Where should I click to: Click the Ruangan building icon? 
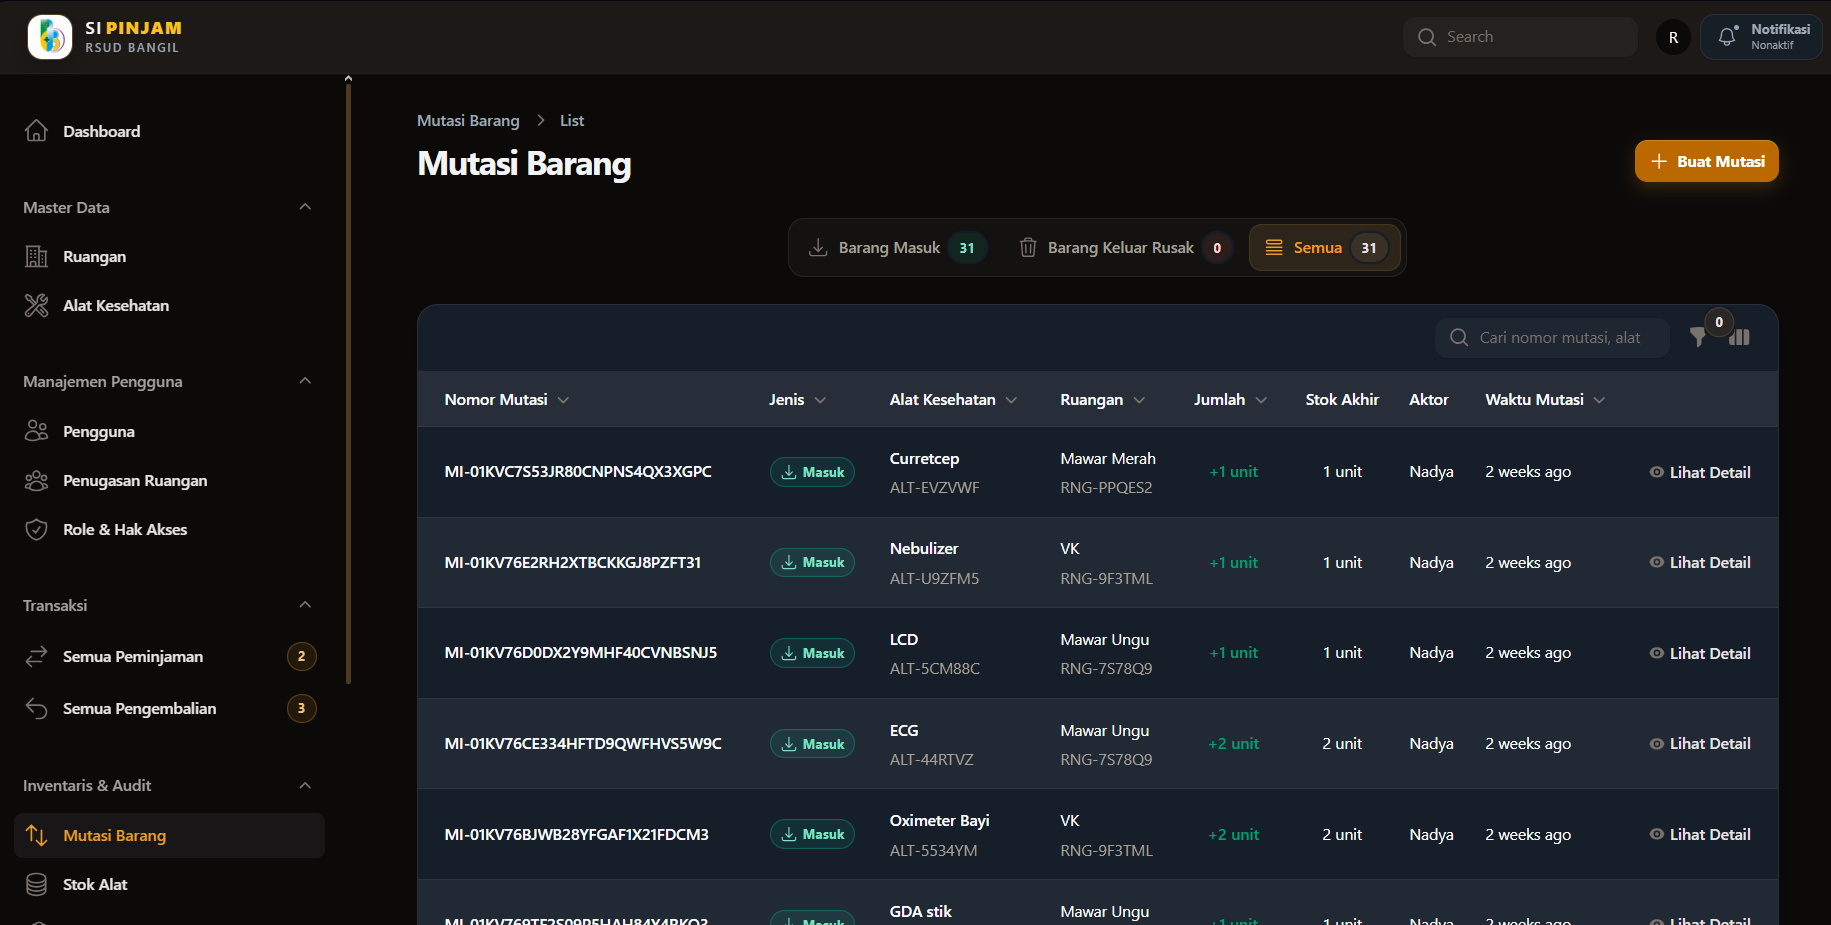tap(36, 257)
